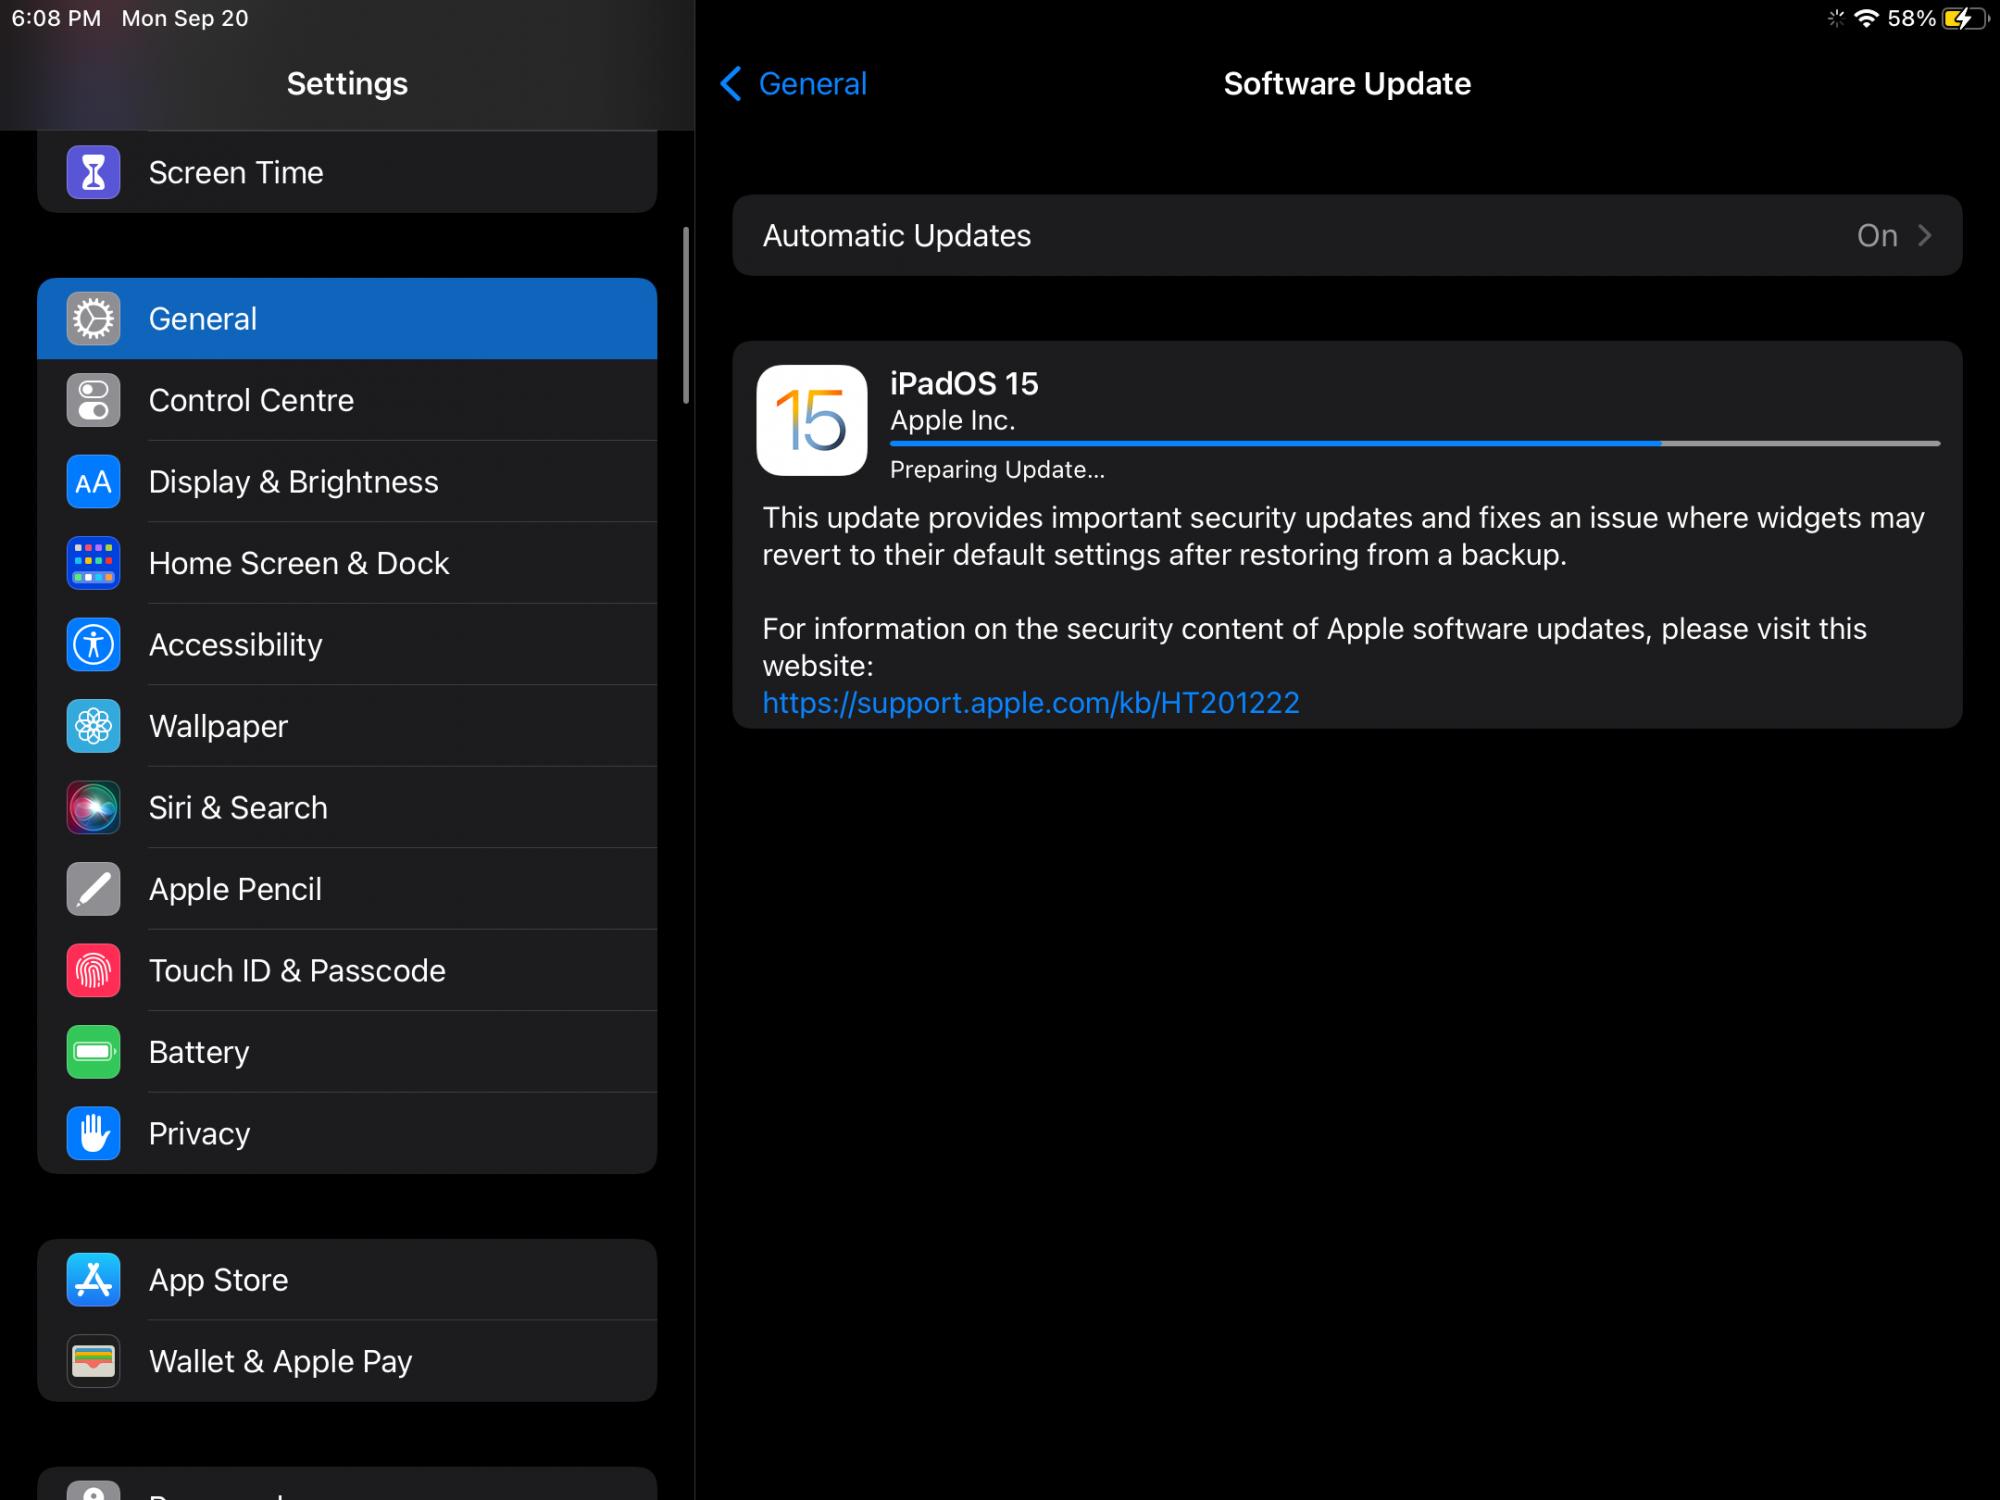2000x1500 pixels.
Task: Tap the Touch ID fingerprint icon
Action: pos(93,971)
